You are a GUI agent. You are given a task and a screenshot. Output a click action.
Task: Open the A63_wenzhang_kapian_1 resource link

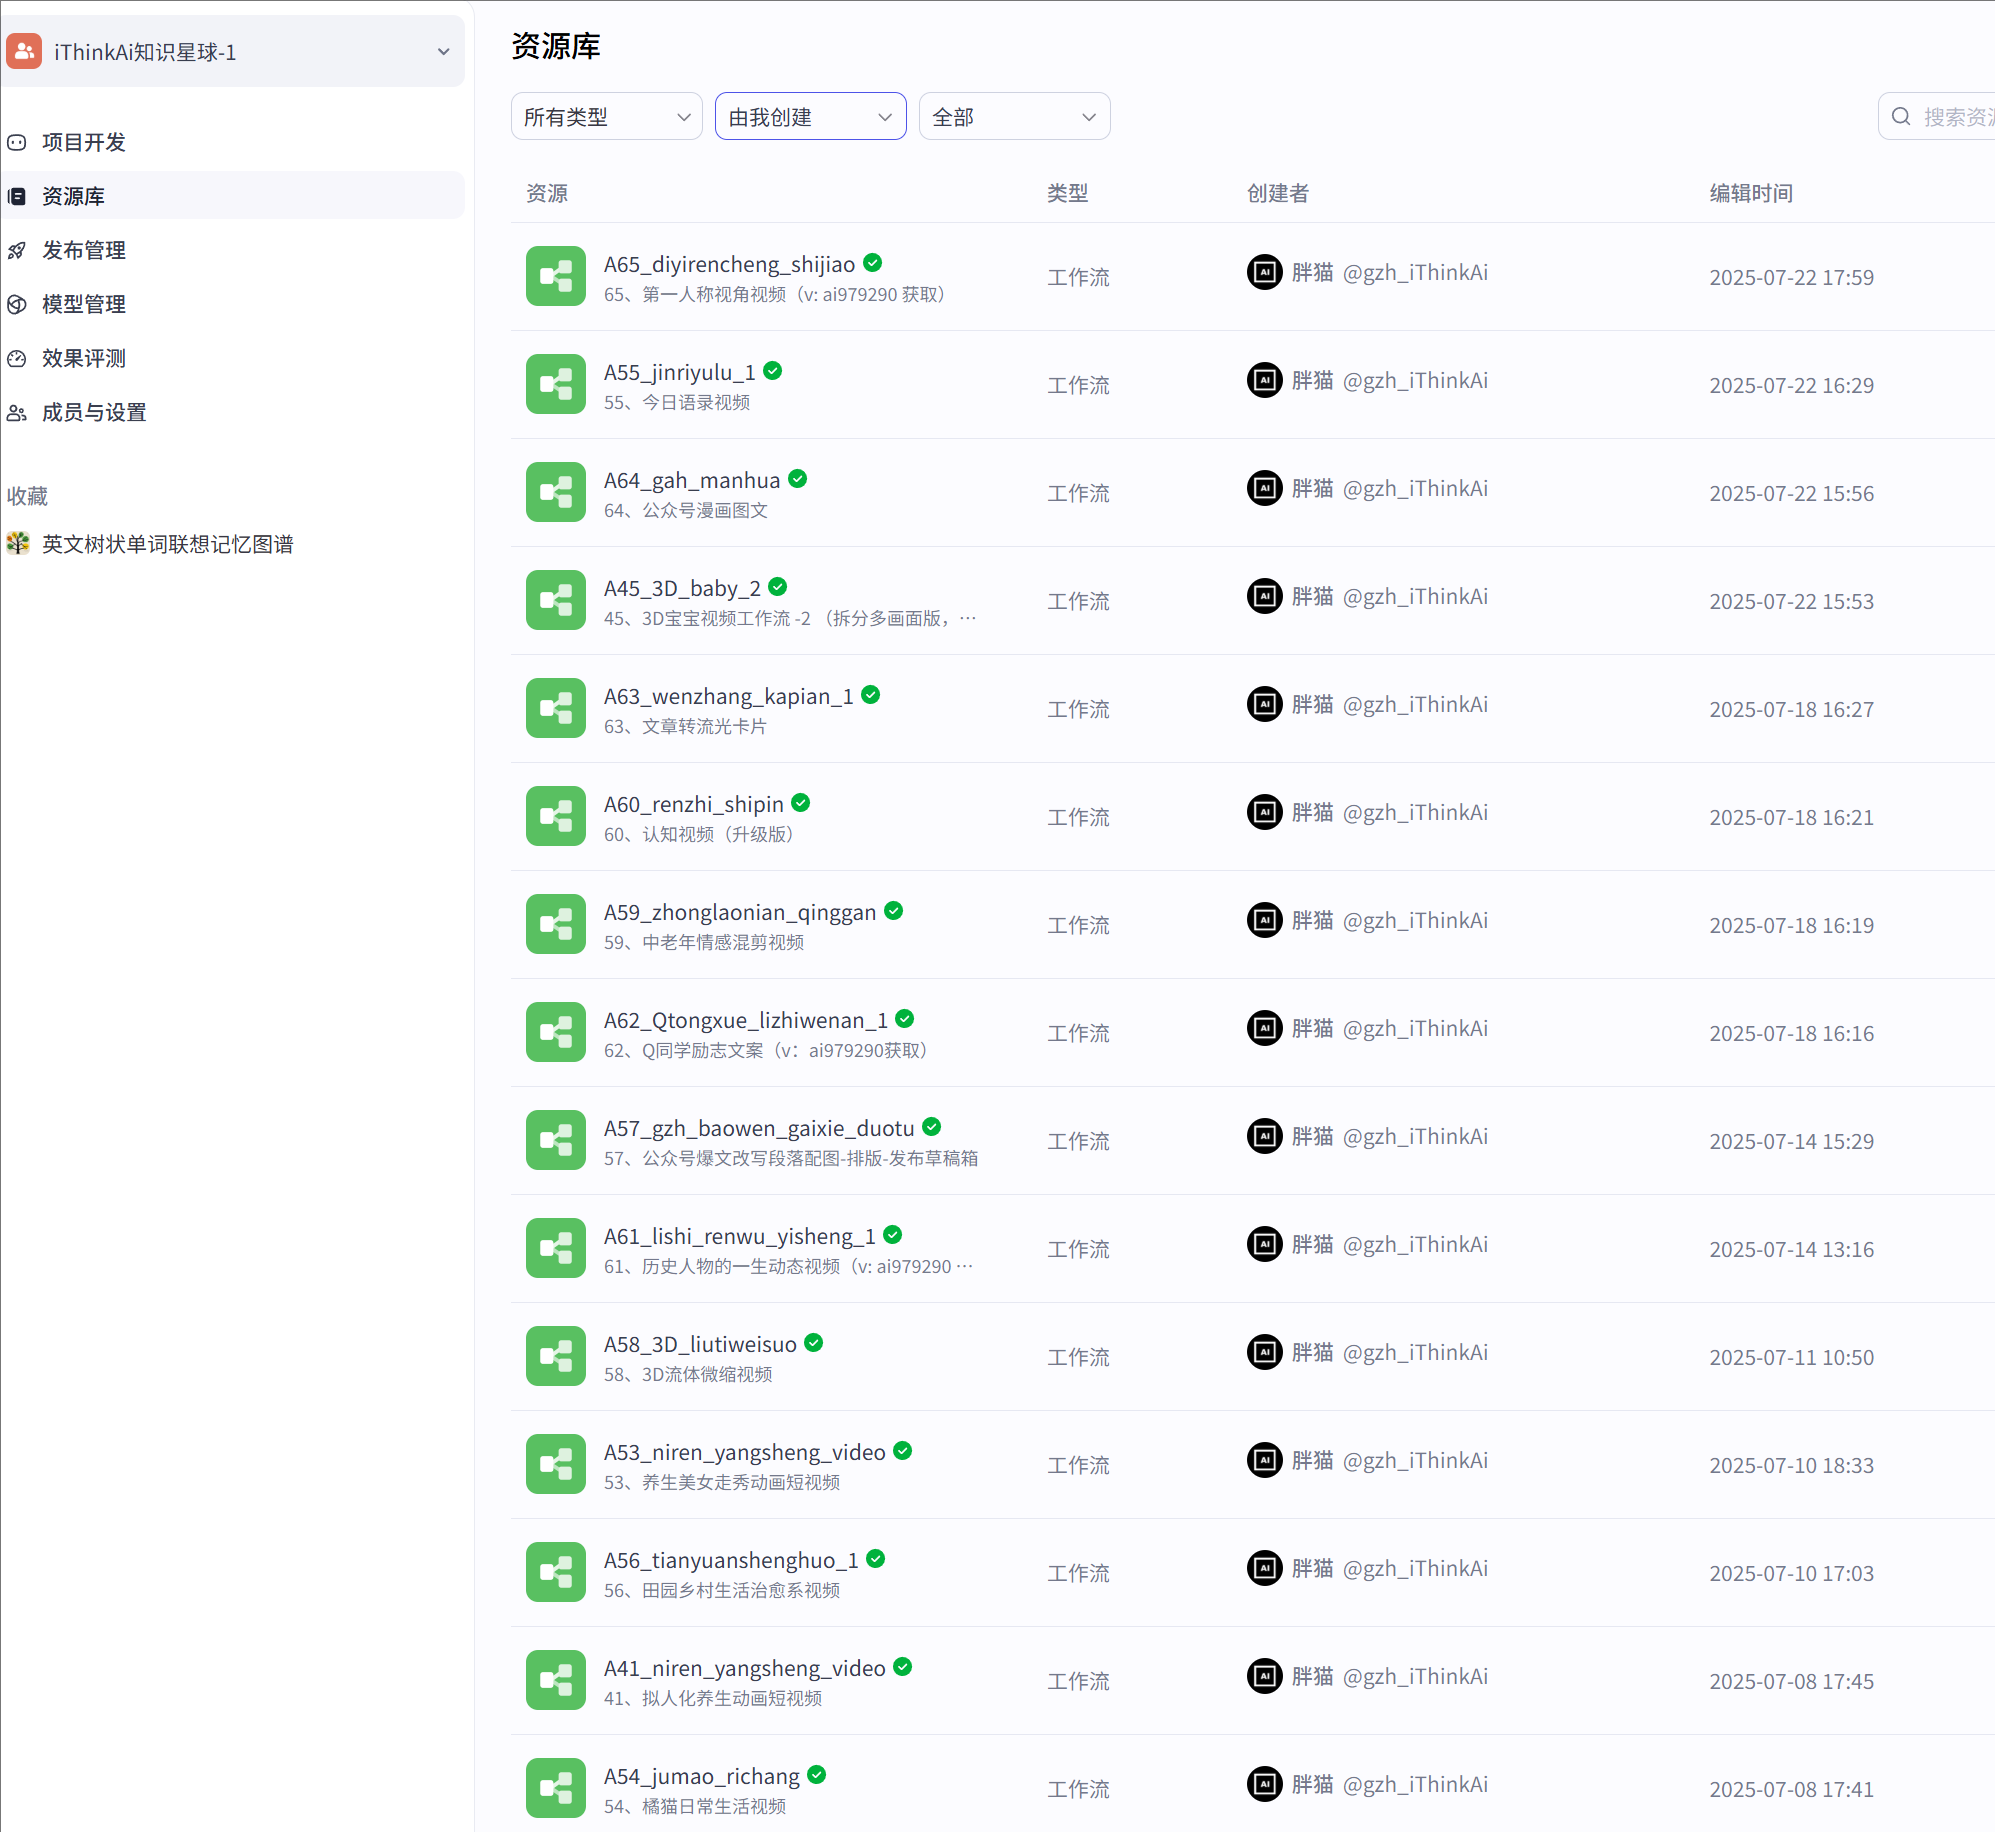click(728, 696)
